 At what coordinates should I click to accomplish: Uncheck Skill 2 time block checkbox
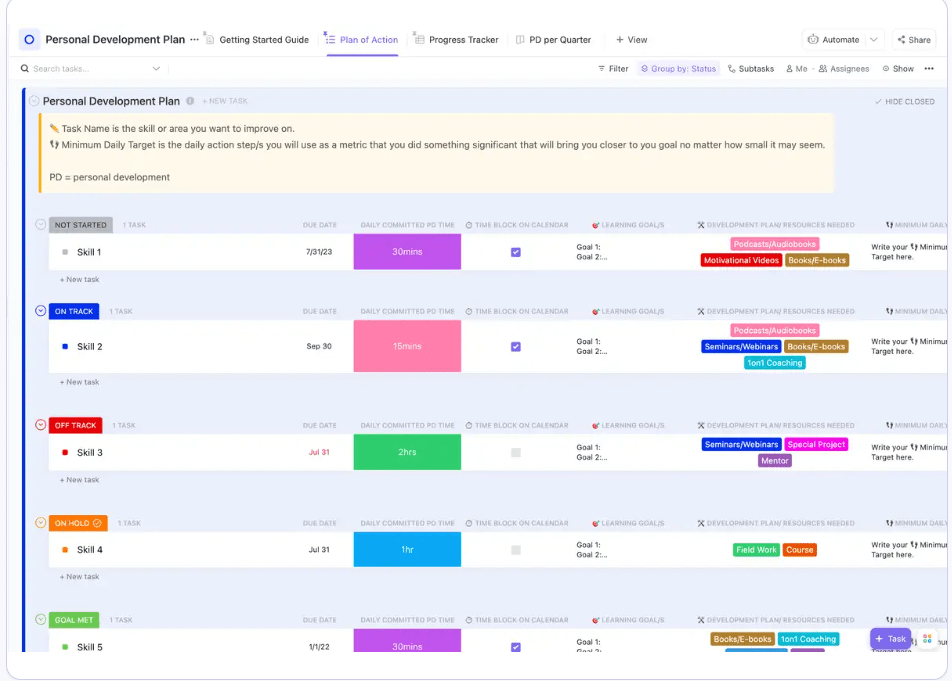tap(515, 347)
